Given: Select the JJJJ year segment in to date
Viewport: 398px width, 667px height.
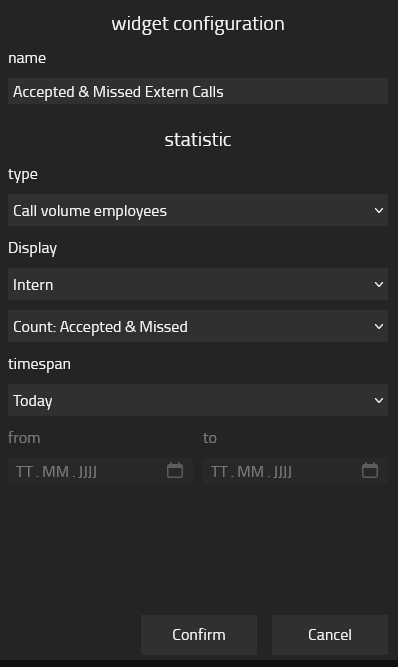Looking at the screenshot, I should (282, 471).
